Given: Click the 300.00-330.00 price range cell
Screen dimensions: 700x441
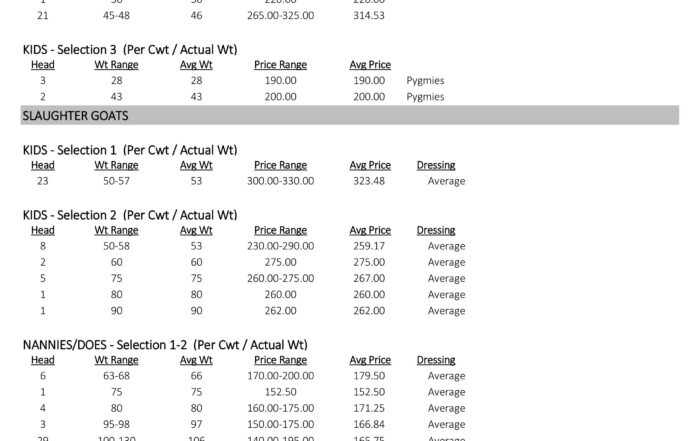Looking at the screenshot, I should click(280, 181).
